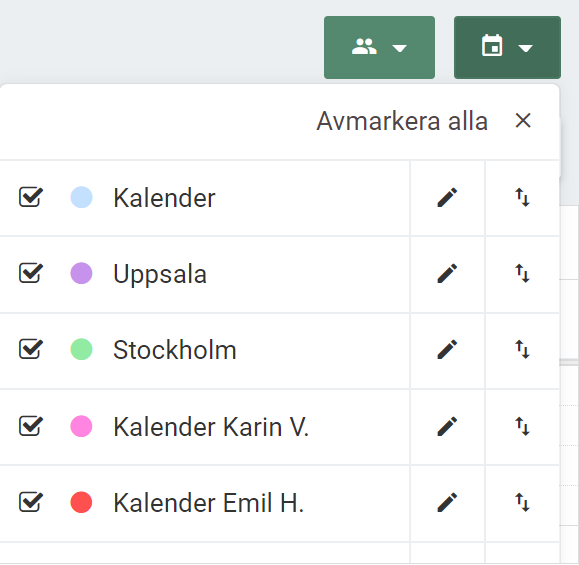This screenshot has height=565, width=579.
Task: Edit Kalender Karin V. via pencil icon
Action: [x=447, y=427]
